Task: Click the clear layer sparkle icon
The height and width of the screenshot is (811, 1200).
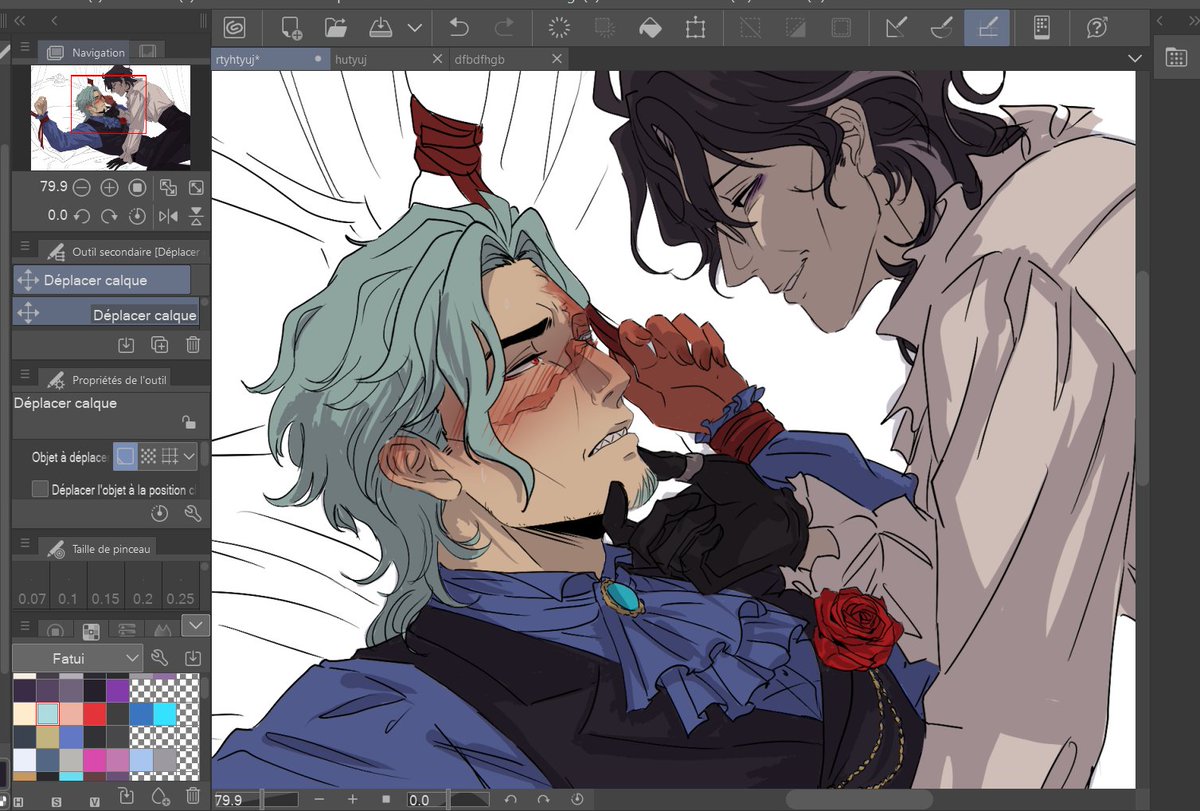Action: pyautogui.click(x=559, y=27)
